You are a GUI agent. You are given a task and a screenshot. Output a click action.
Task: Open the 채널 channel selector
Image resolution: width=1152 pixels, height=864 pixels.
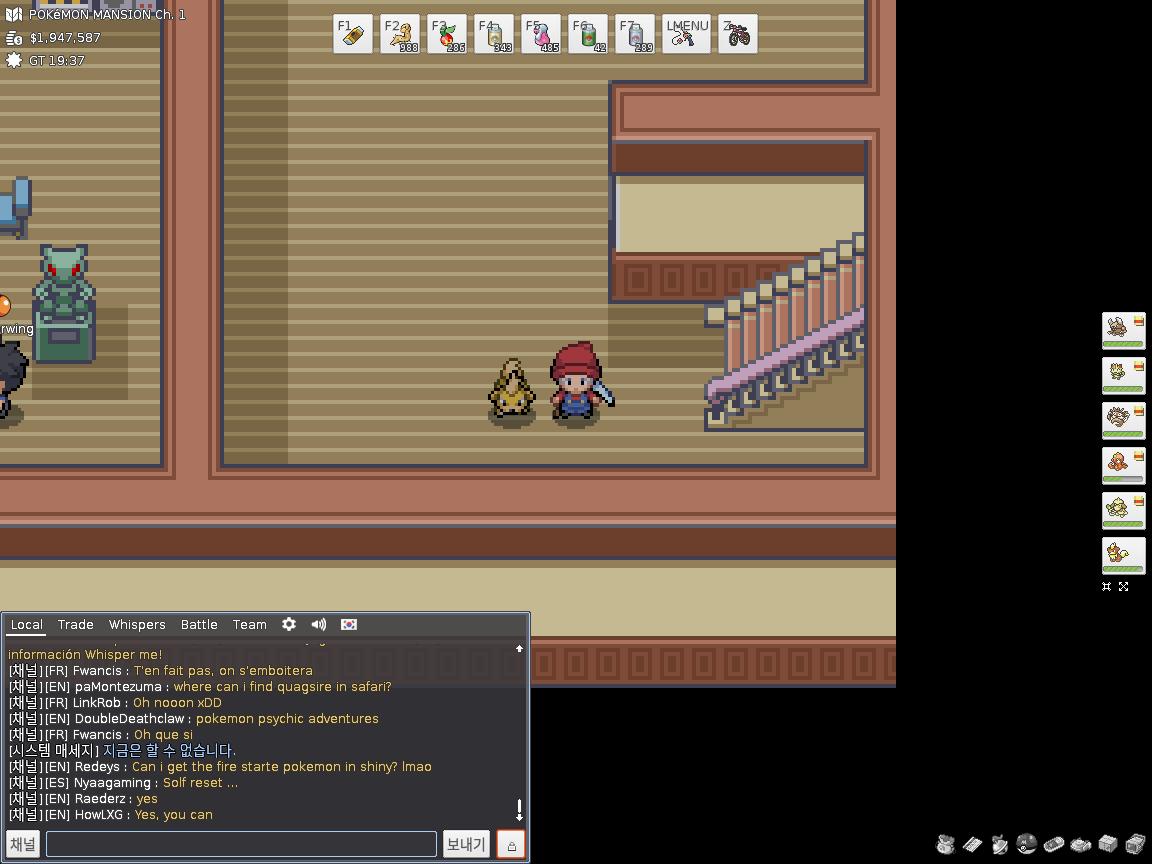point(23,845)
